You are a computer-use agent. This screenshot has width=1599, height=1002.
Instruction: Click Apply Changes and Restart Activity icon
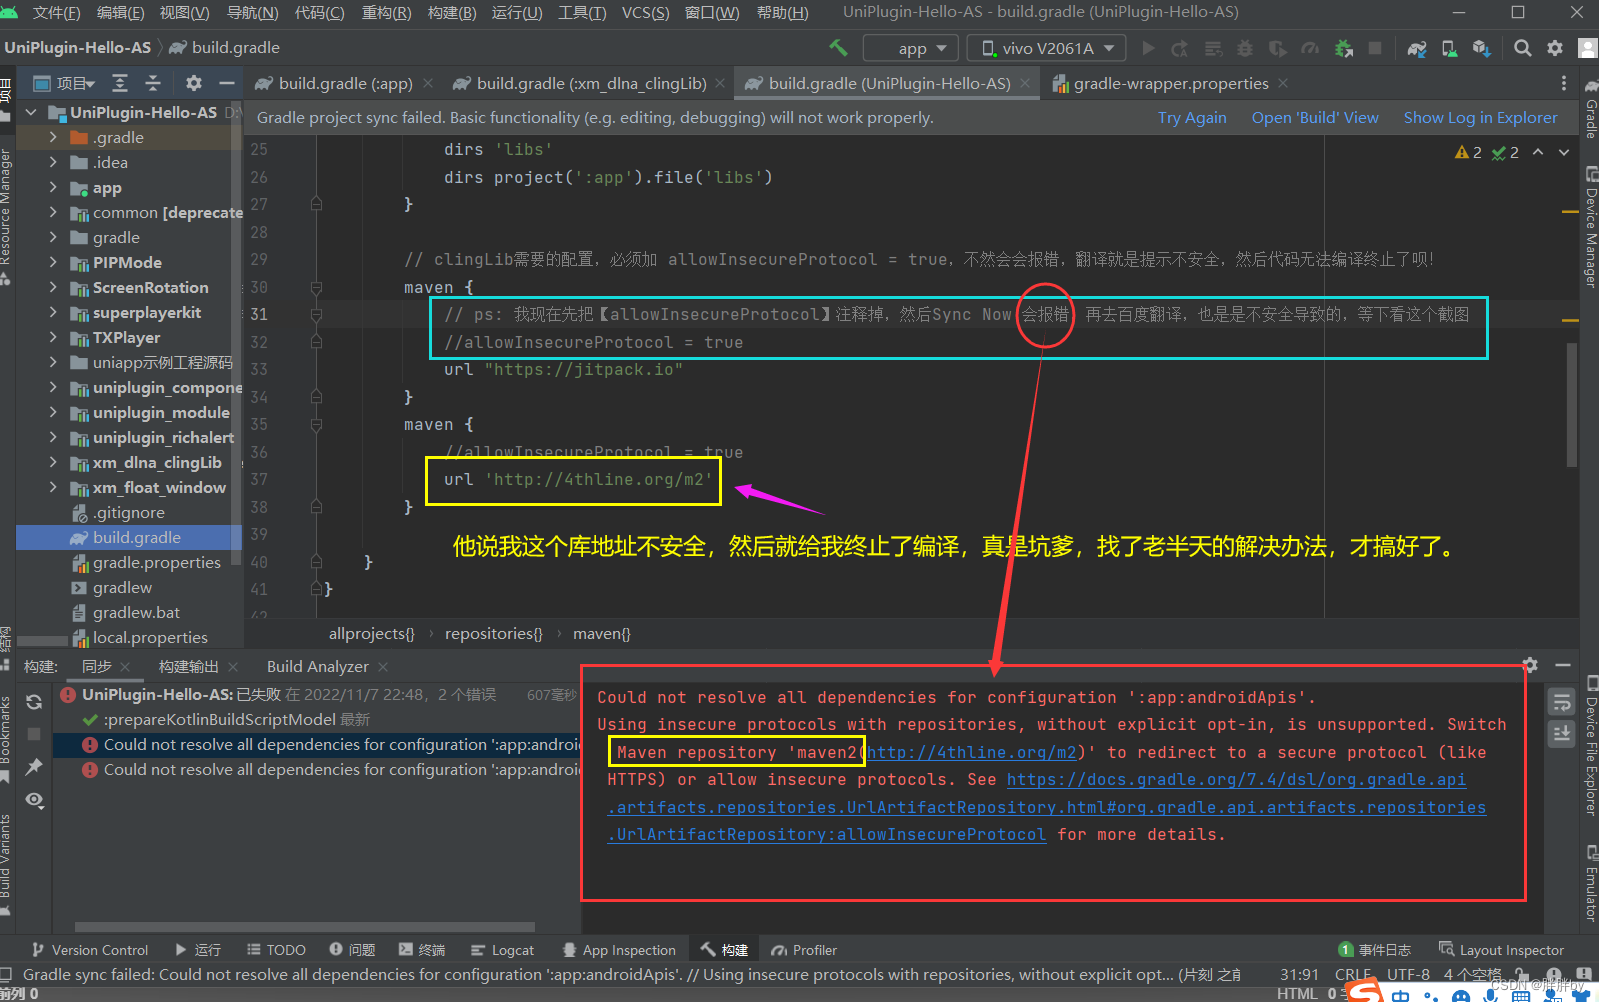pos(1180,48)
